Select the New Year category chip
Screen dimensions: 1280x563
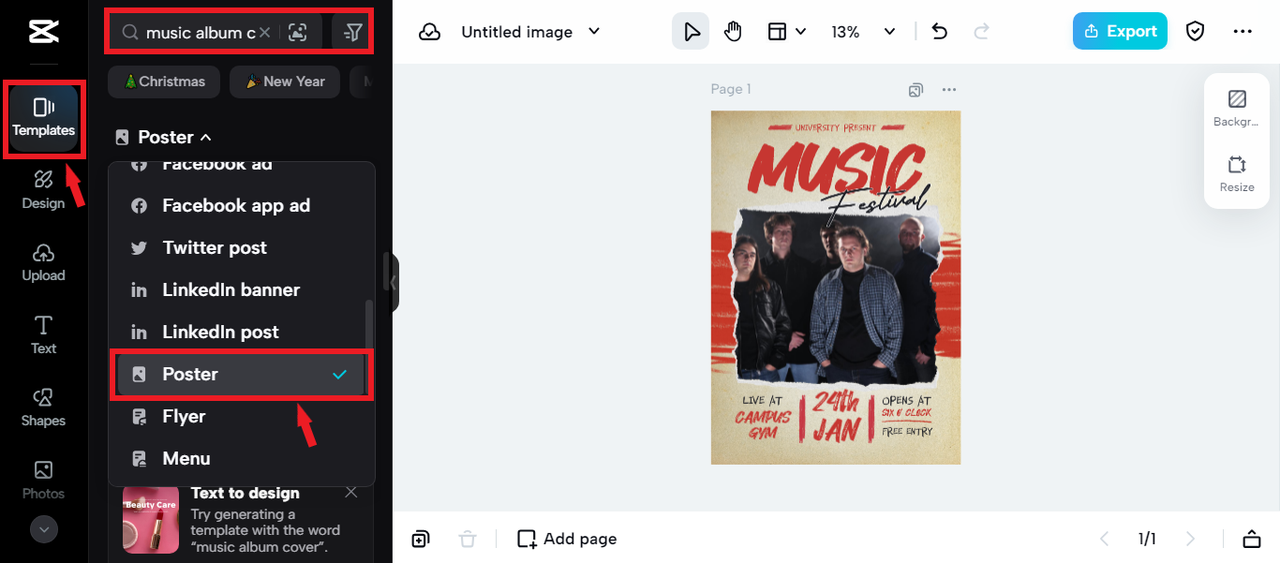pos(285,82)
